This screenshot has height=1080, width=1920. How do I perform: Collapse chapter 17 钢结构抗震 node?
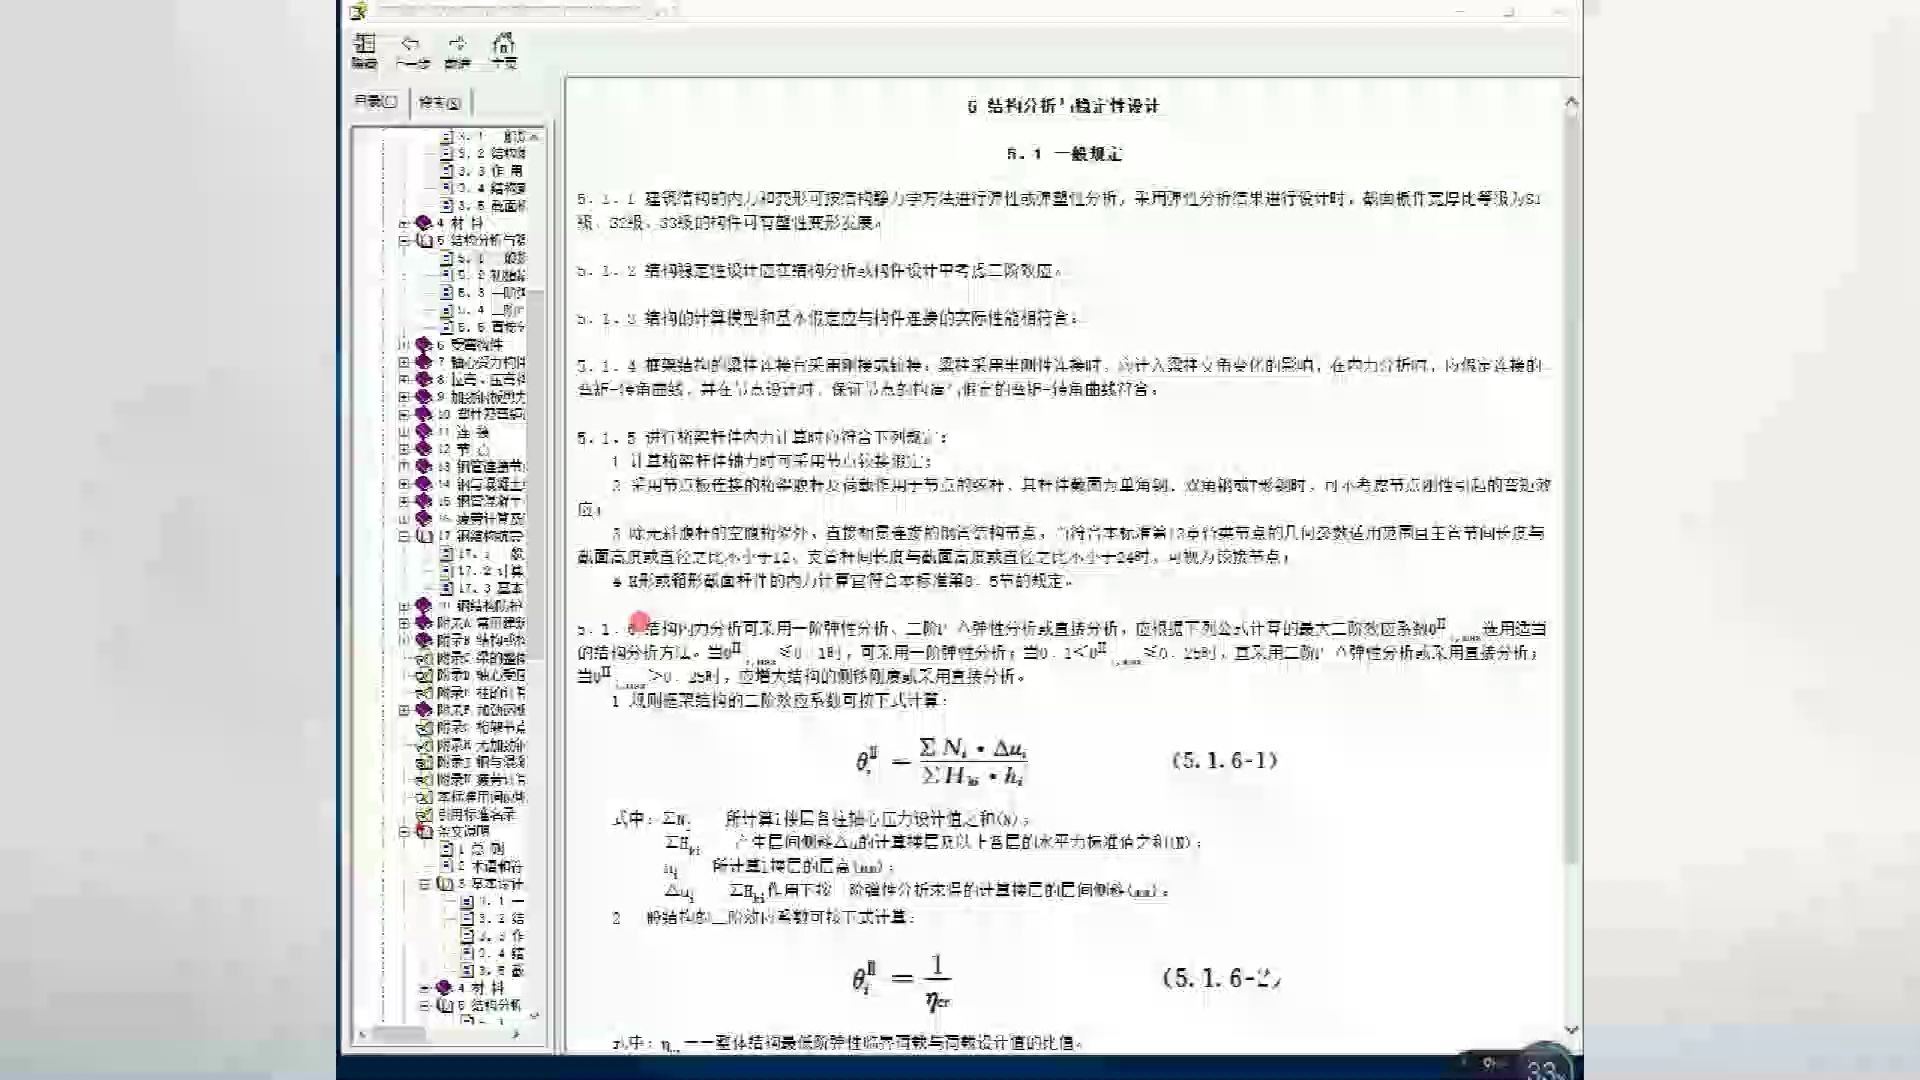pos(404,536)
